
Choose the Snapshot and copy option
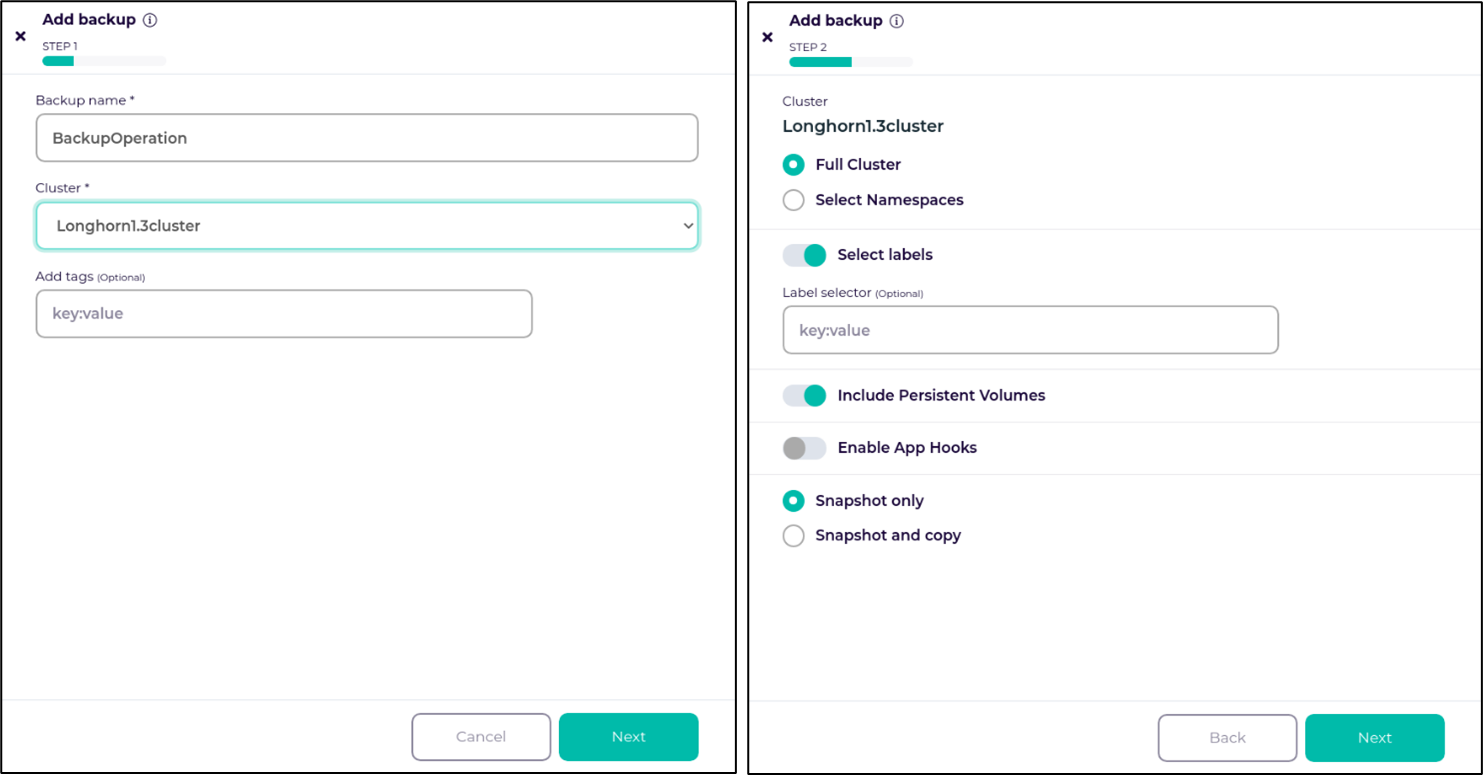click(x=794, y=536)
